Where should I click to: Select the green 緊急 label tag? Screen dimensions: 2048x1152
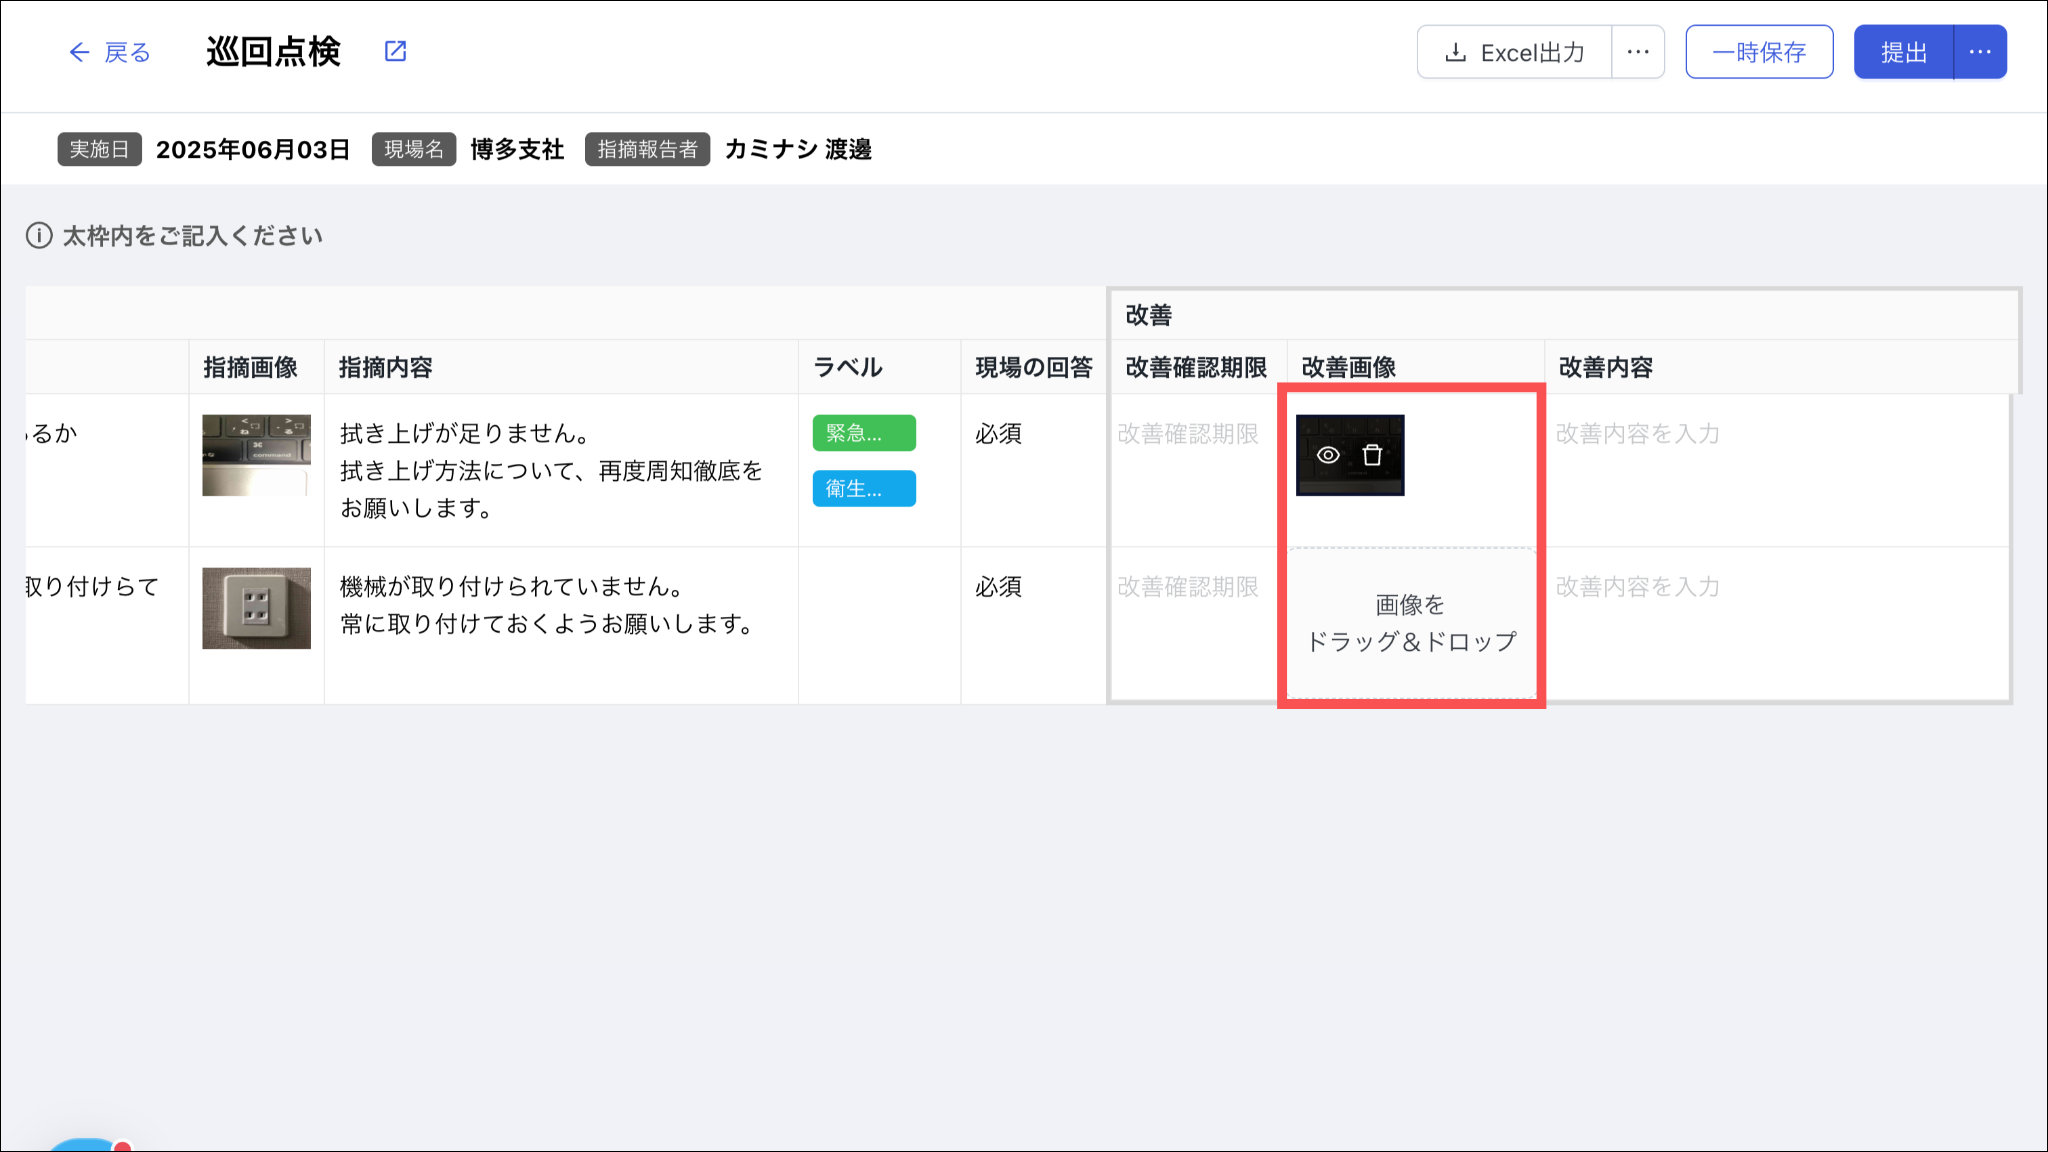point(864,433)
